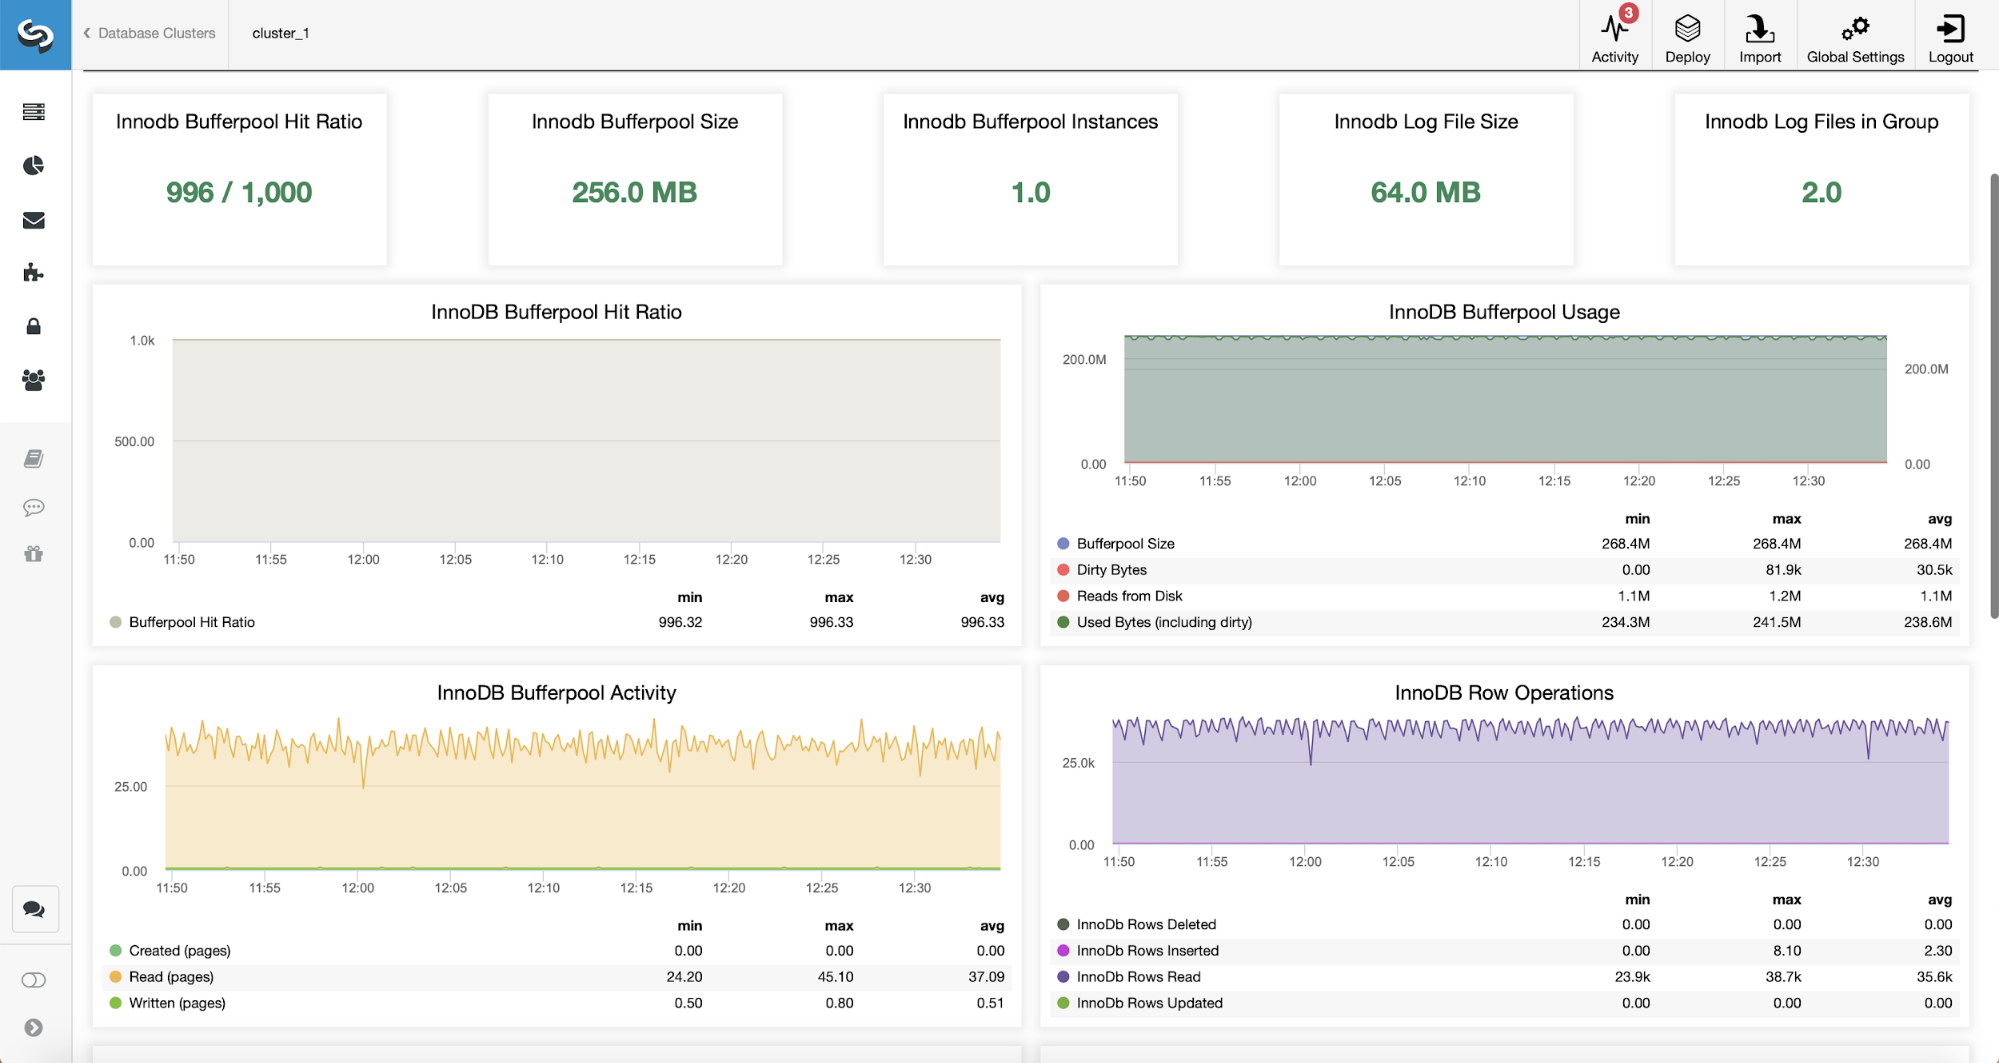
Task: Go back to Database Clusters
Action: [x=150, y=33]
